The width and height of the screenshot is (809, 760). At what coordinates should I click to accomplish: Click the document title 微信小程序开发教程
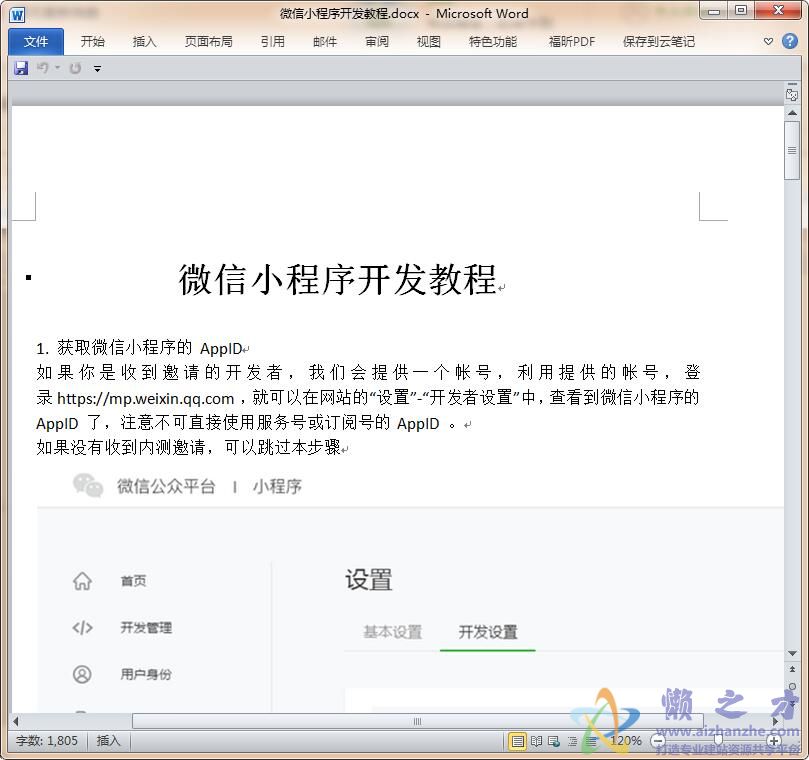coord(337,280)
